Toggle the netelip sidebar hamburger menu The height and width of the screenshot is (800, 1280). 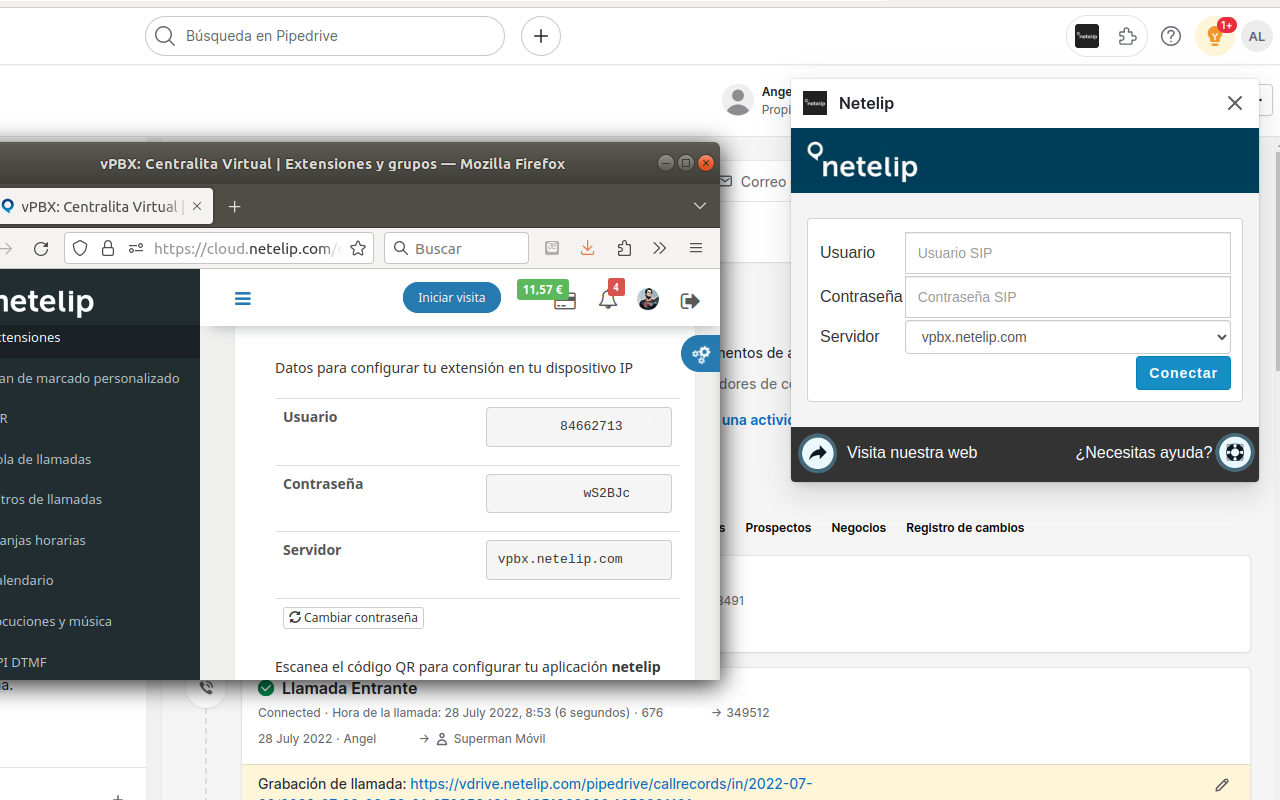(x=242, y=298)
